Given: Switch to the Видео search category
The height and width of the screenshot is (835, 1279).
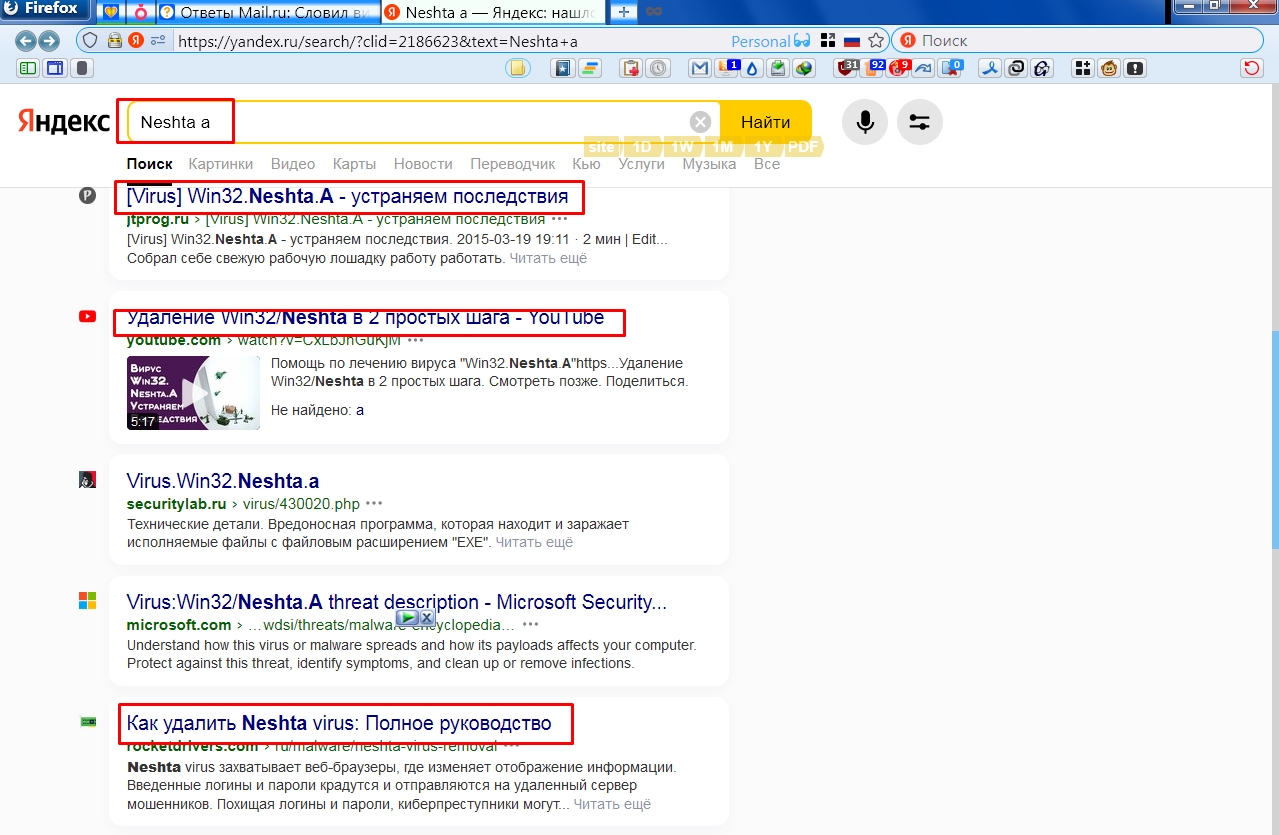Looking at the screenshot, I should pyautogui.click(x=293, y=164).
